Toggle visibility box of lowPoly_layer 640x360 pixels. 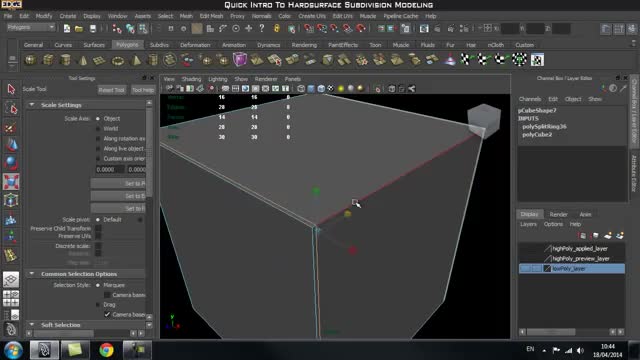pos(526,269)
